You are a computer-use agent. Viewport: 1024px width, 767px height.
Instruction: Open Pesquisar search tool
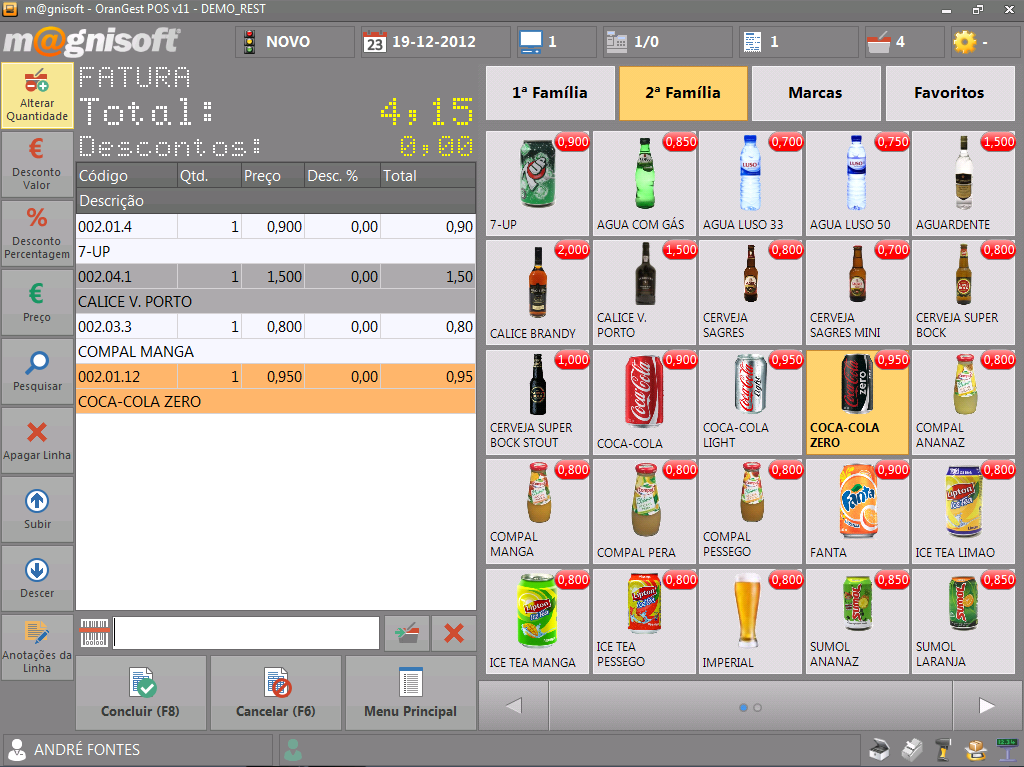pos(37,371)
